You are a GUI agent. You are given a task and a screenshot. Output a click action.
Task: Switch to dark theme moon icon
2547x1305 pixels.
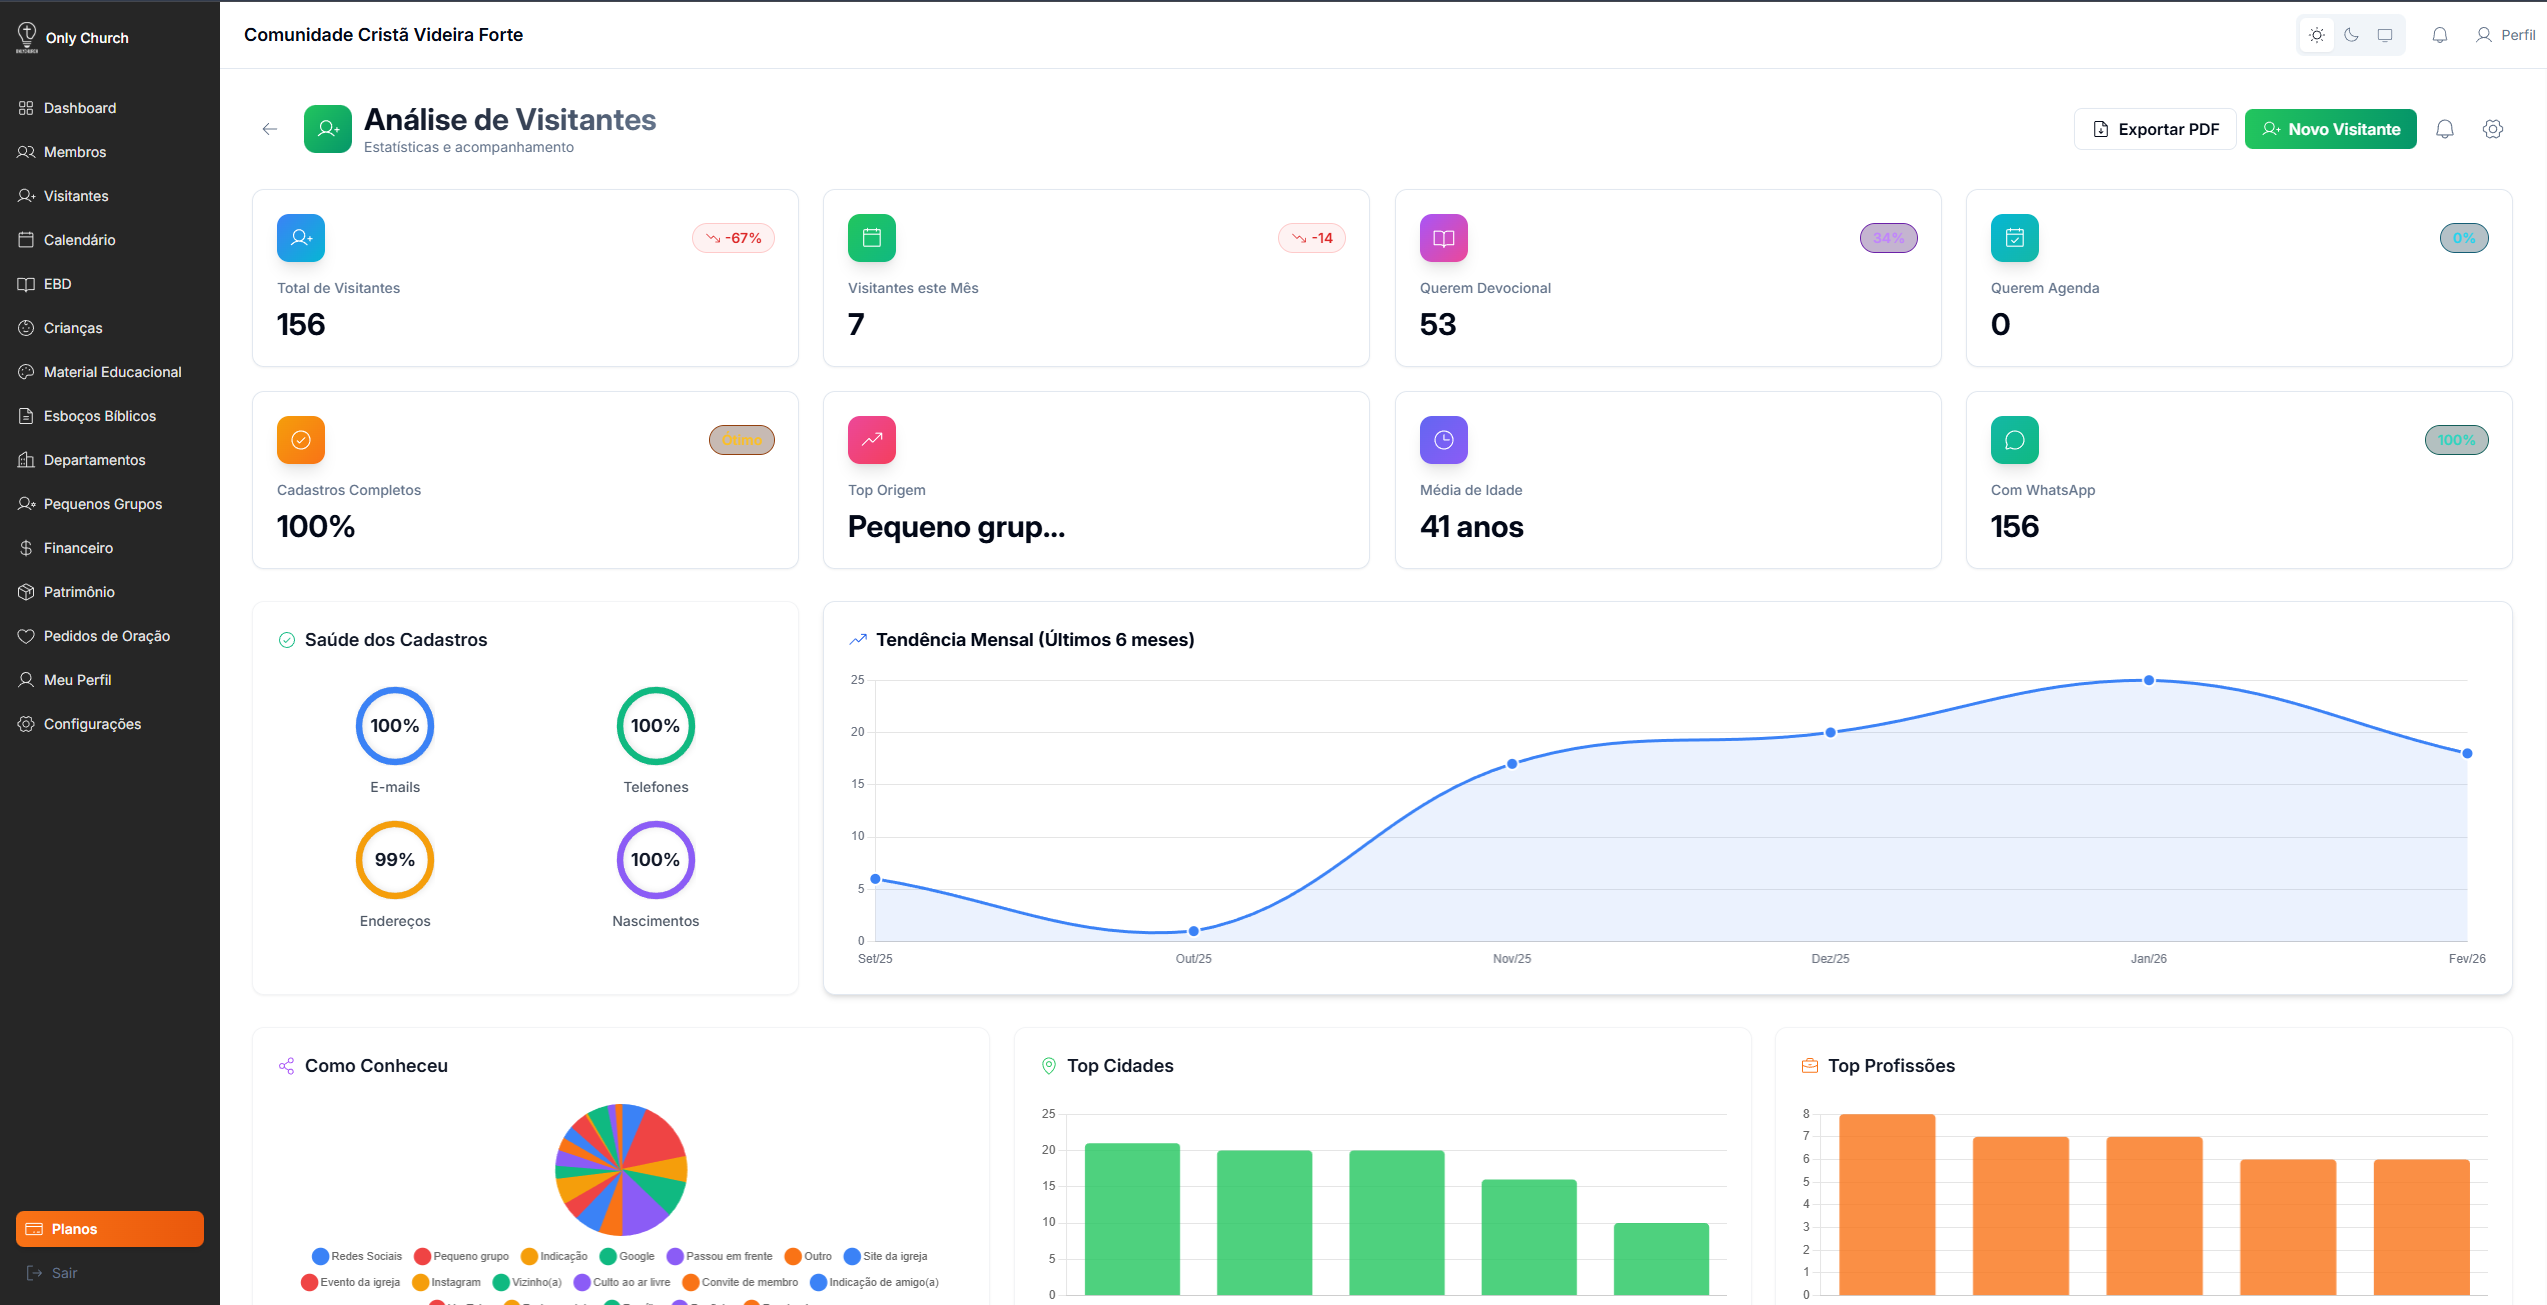pyautogui.click(x=2351, y=35)
